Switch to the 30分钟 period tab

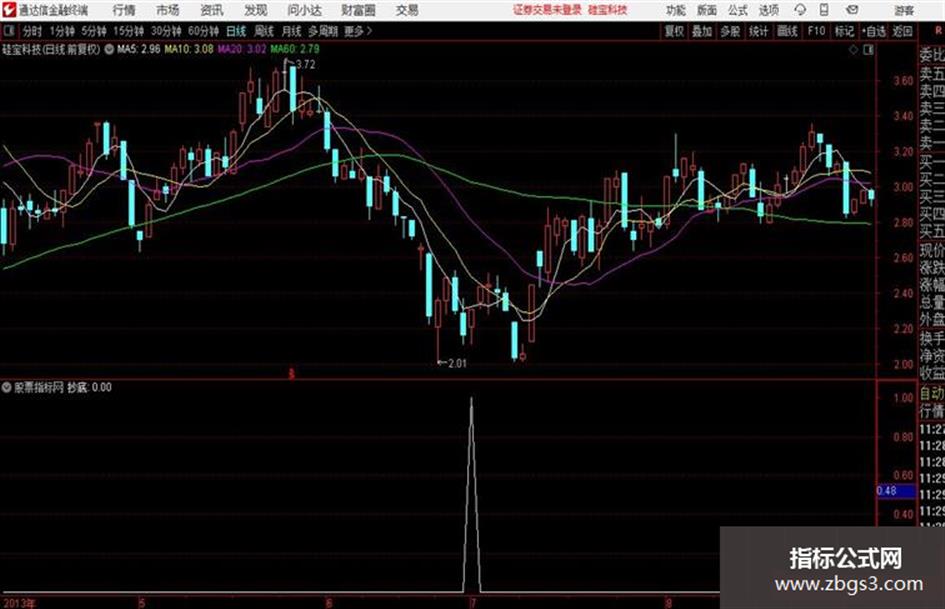(x=166, y=31)
